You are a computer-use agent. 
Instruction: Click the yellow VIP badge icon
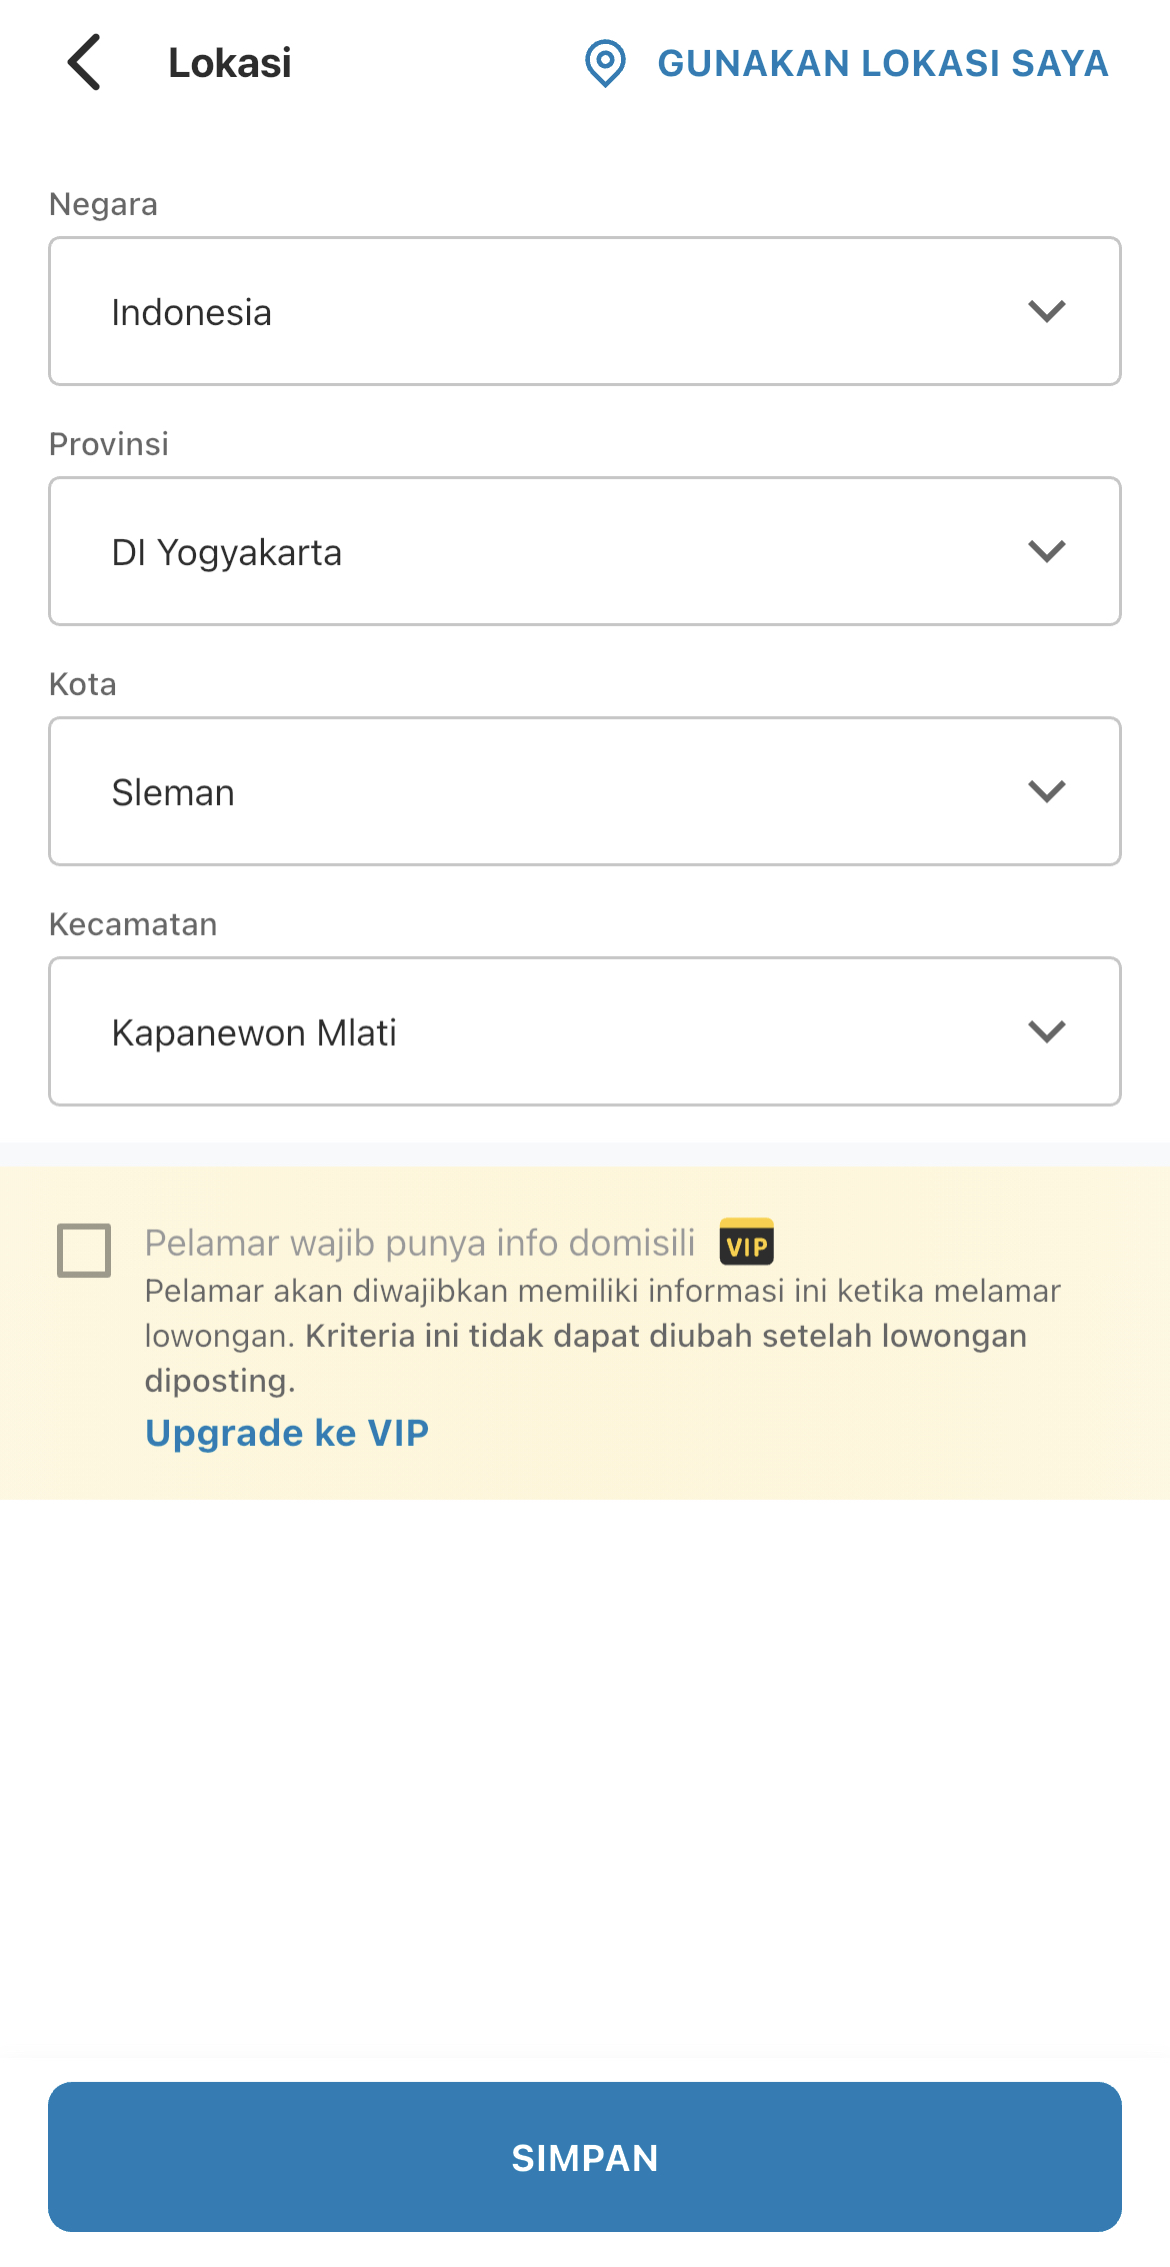click(x=747, y=1243)
